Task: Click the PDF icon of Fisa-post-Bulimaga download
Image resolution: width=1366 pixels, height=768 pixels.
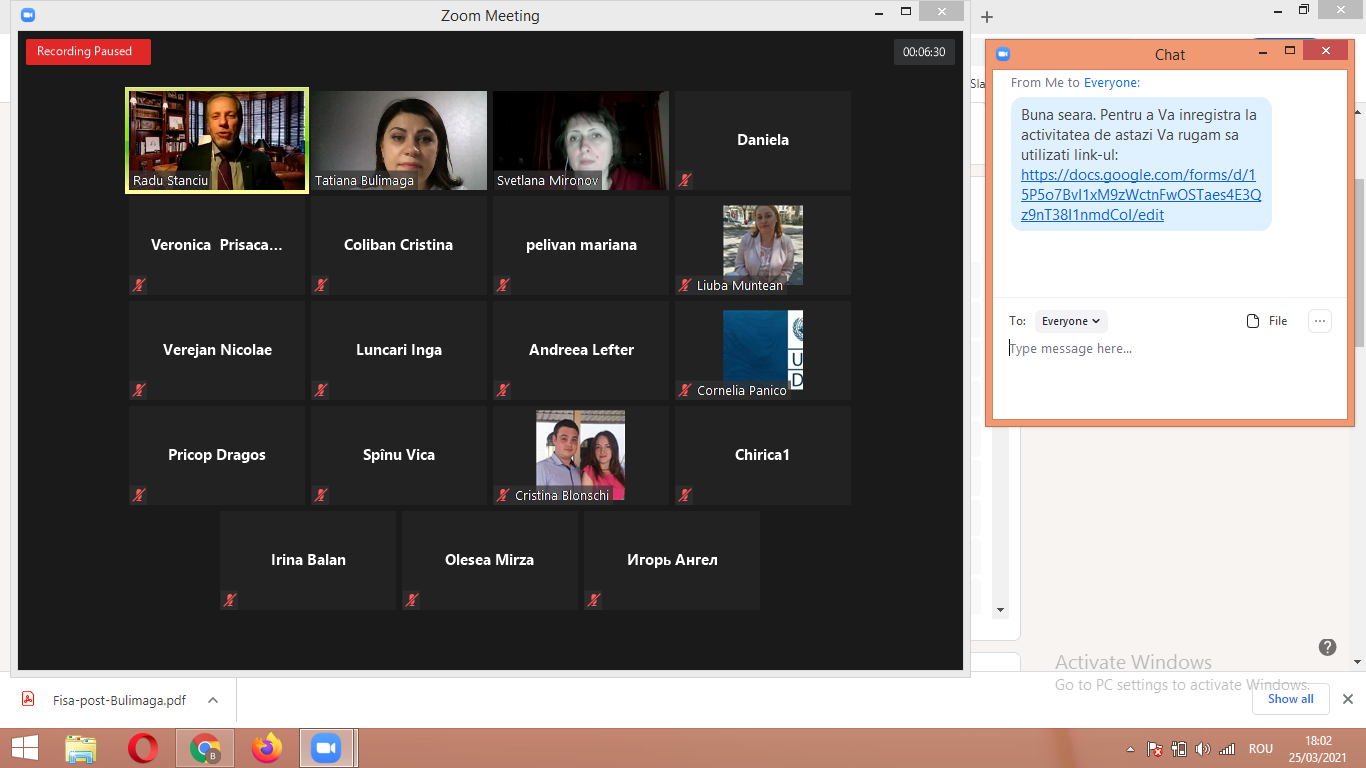Action: (29, 700)
